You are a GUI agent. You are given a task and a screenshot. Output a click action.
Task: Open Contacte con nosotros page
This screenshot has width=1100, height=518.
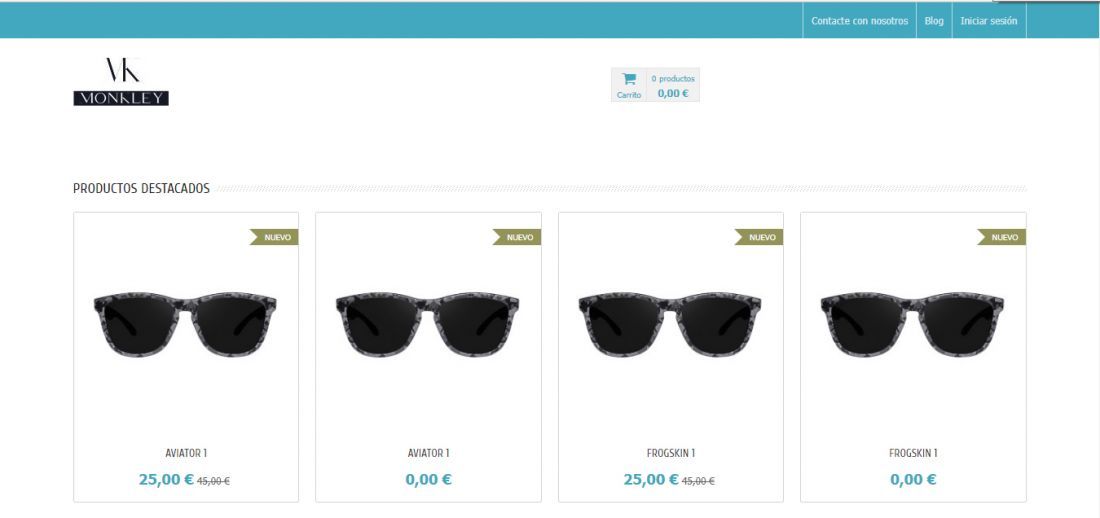[x=859, y=21]
